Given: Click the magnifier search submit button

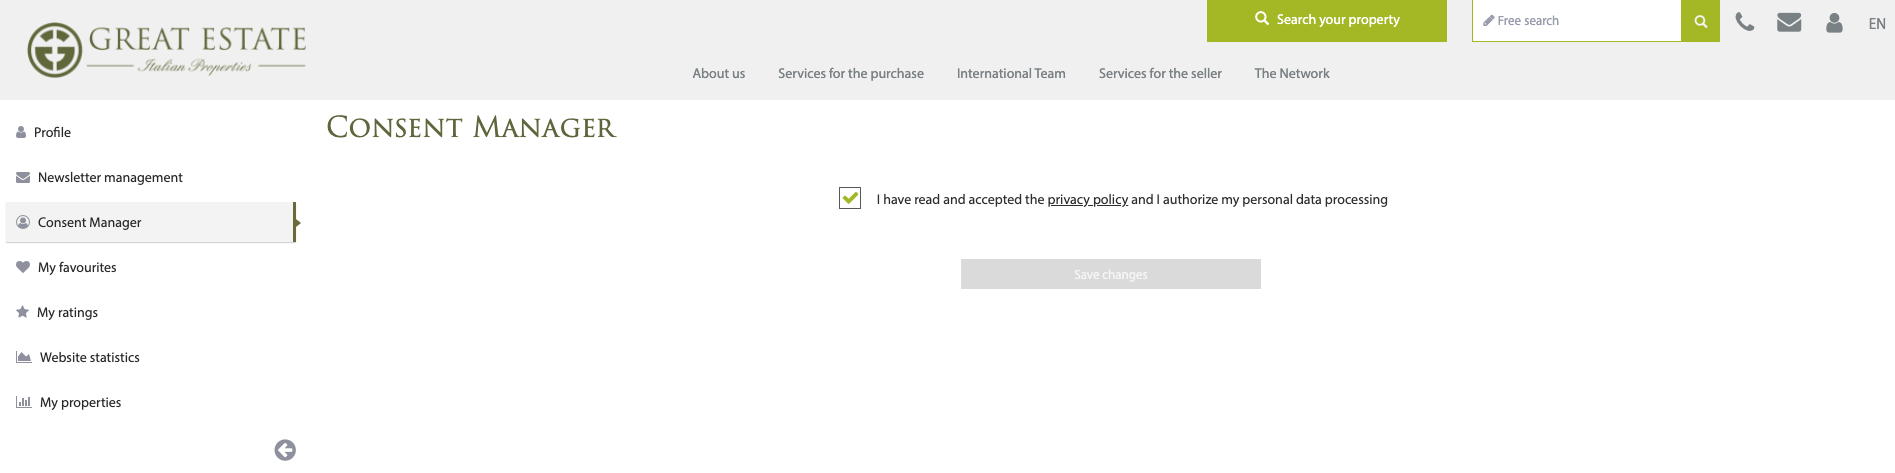Looking at the screenshot, I should point(1700,21).
